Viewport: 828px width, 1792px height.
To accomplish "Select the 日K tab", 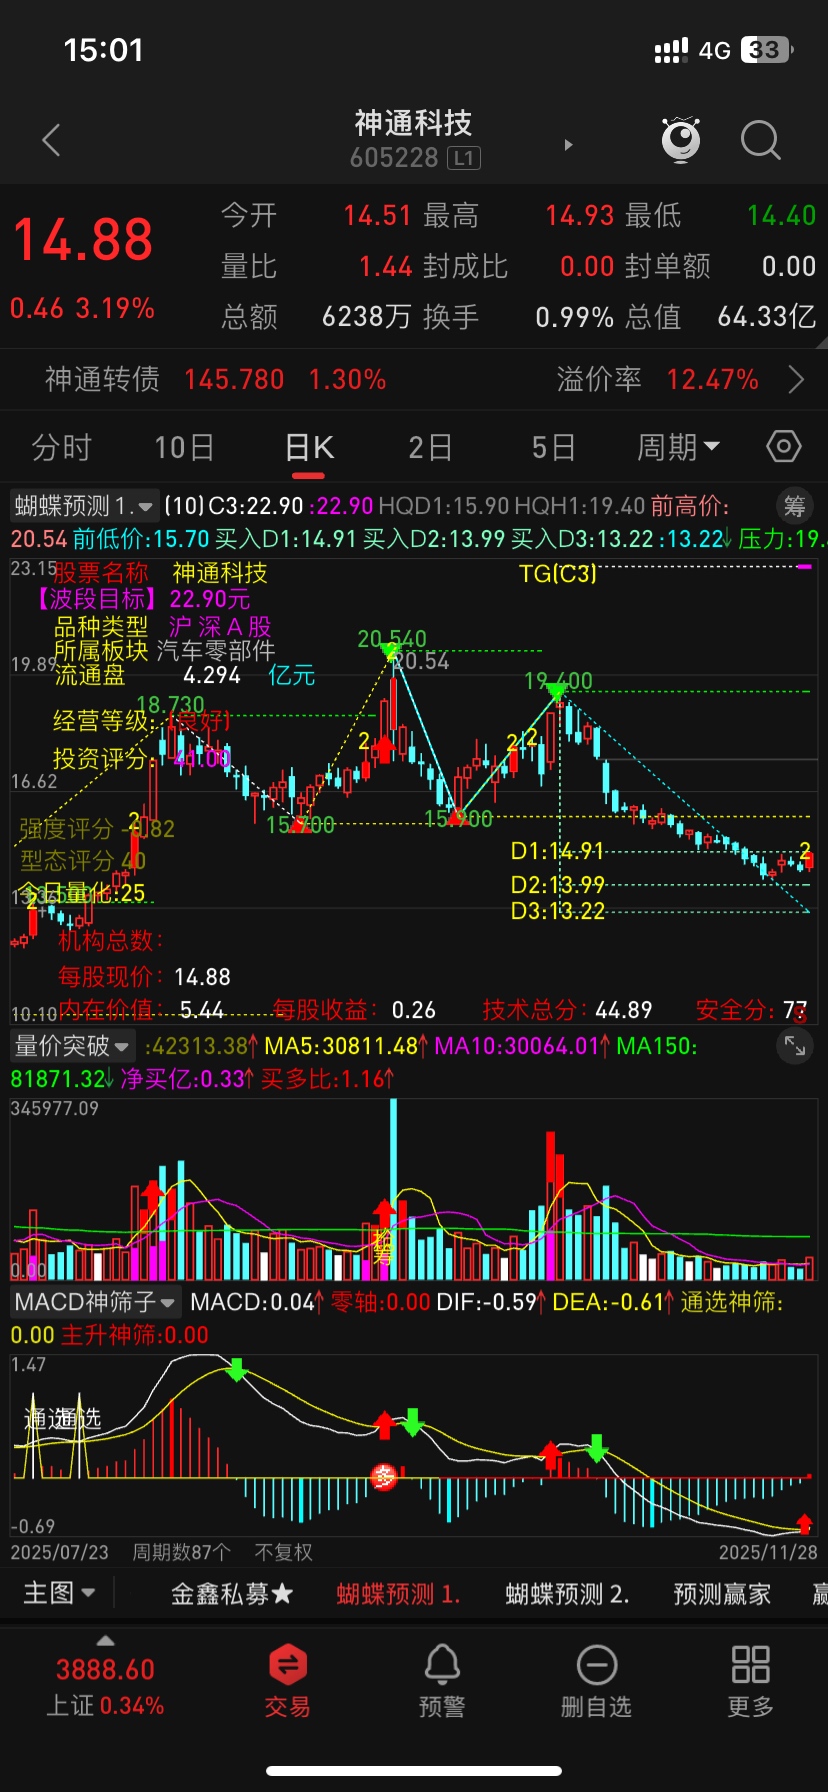I will tap(309, 447).
